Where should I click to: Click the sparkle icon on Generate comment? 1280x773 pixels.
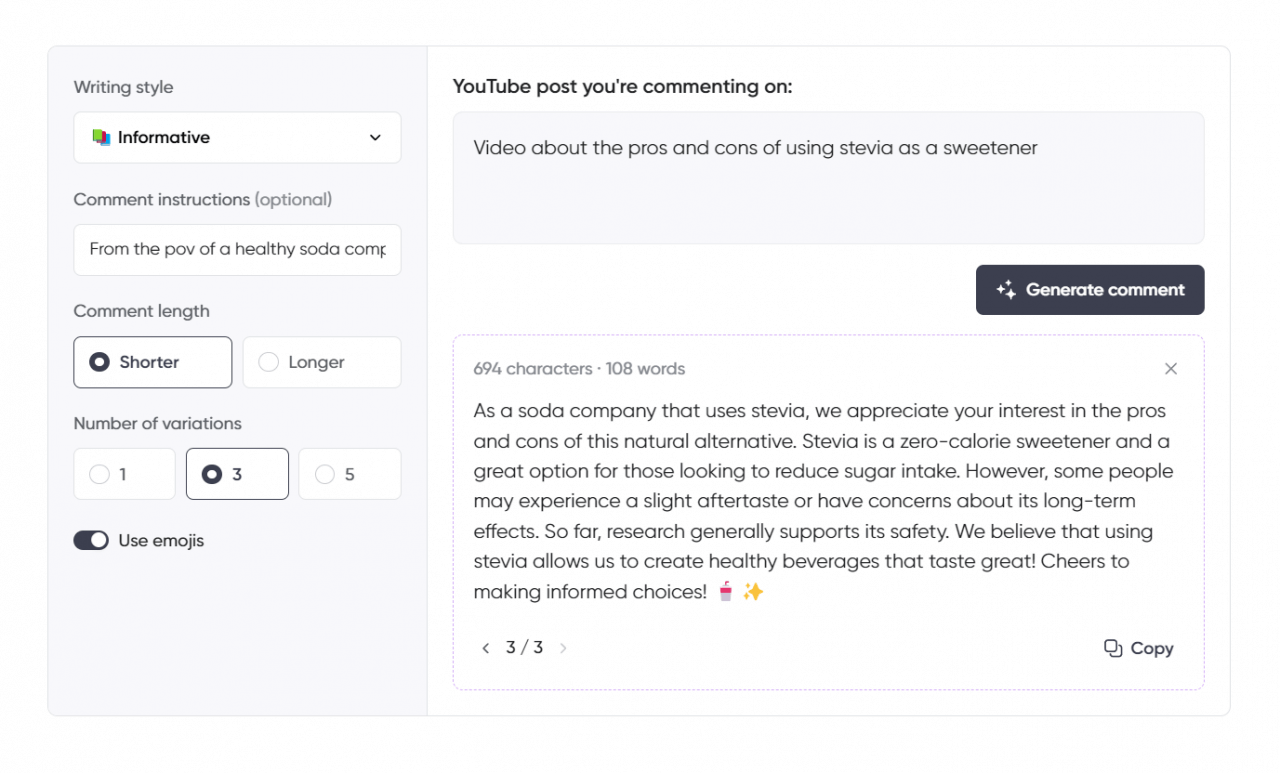[x=1004, y=290]
